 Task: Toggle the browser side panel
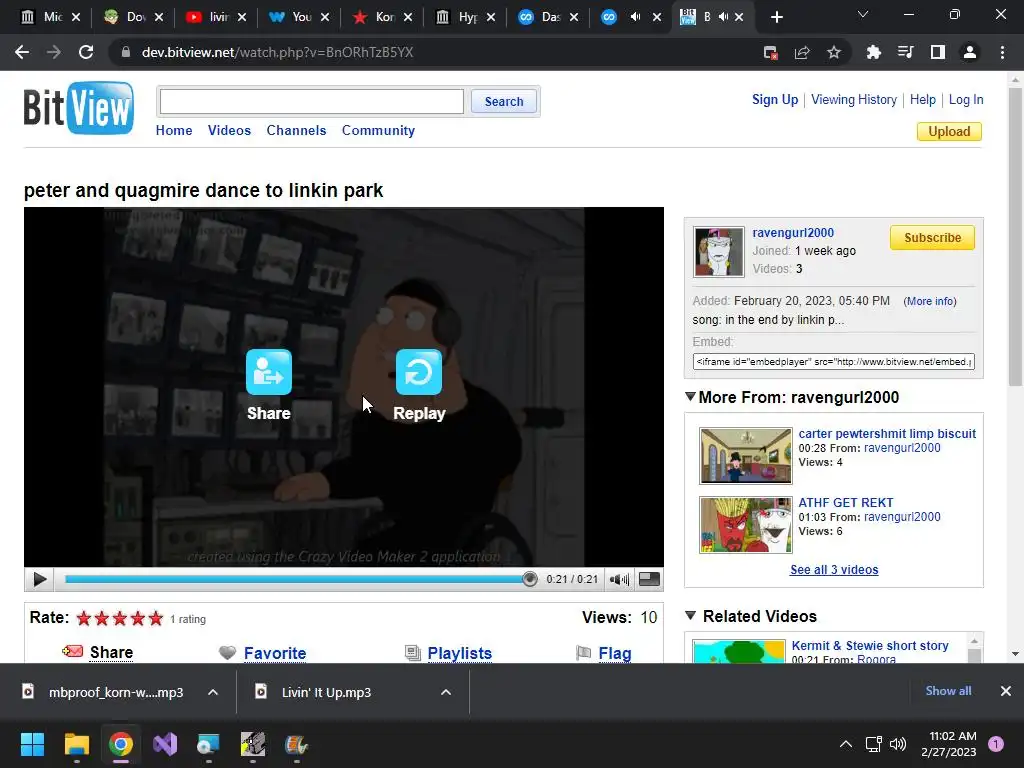[x=938, y=52]
